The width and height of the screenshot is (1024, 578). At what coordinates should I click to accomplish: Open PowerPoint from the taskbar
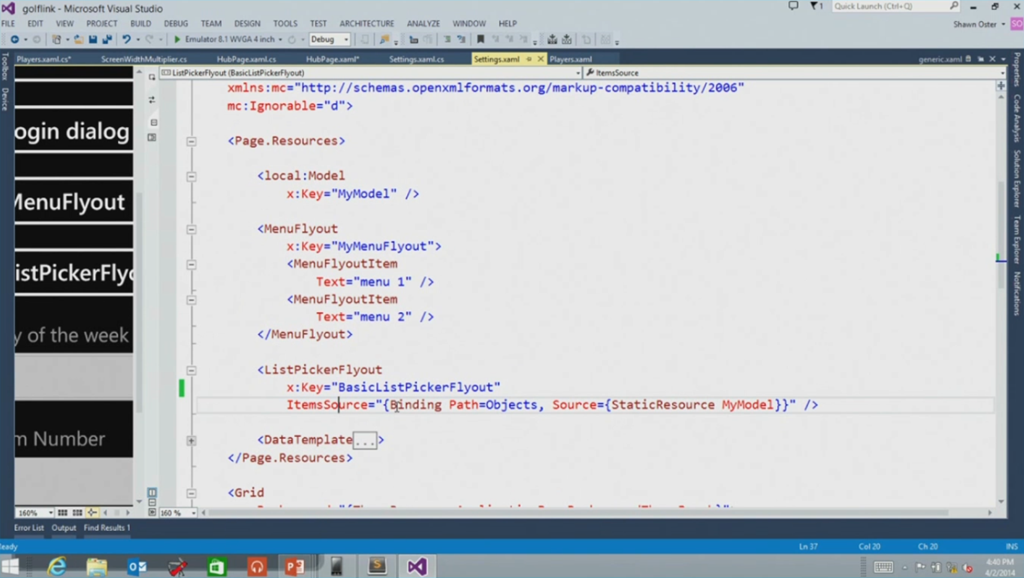[295, 566]
